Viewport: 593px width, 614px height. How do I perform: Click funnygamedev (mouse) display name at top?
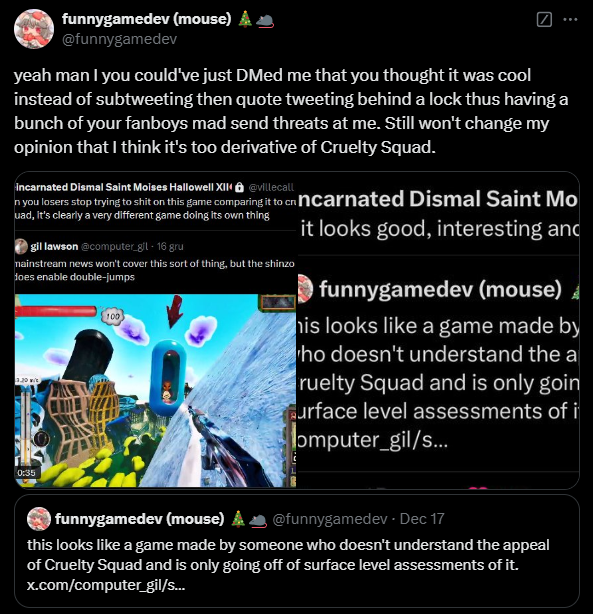146,18
